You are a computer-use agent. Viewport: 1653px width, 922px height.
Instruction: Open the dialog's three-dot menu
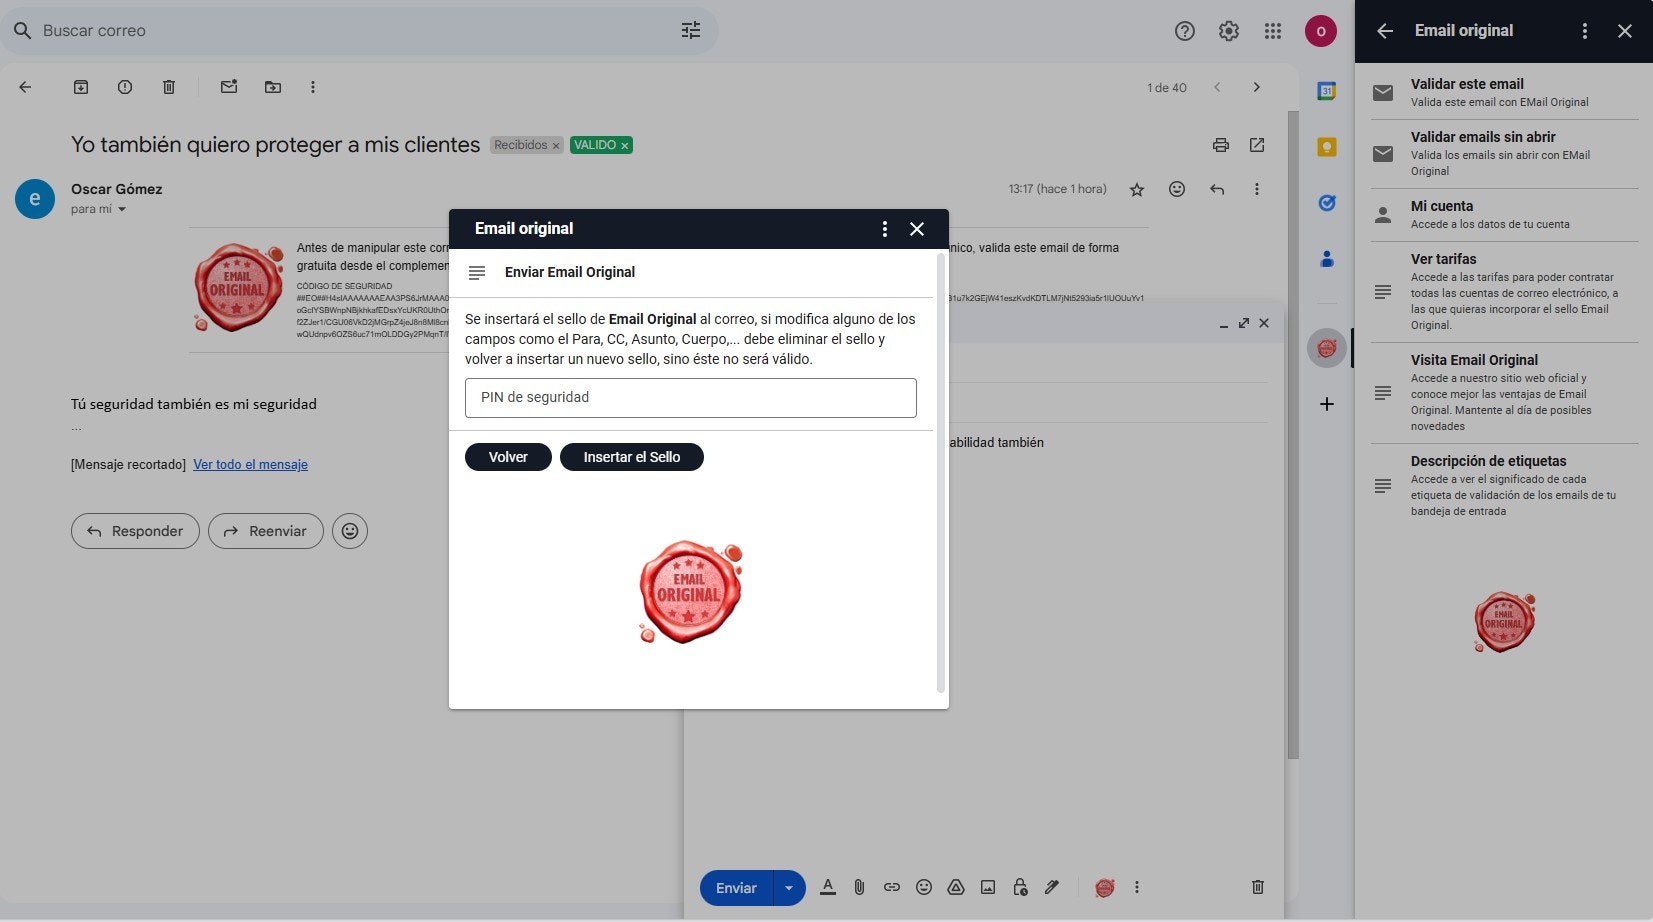(885, 229)
